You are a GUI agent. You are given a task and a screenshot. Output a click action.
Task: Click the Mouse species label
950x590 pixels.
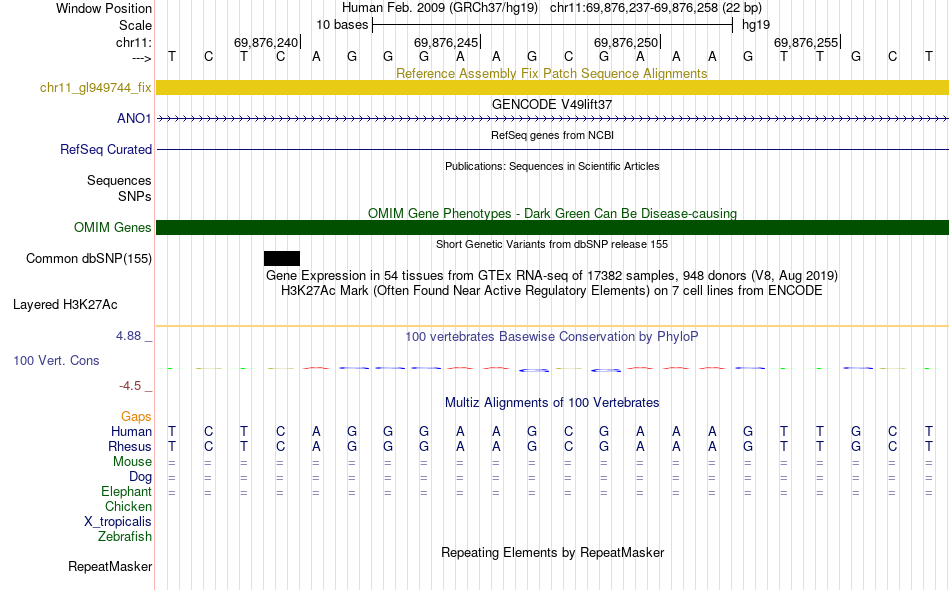click(132, 462)
